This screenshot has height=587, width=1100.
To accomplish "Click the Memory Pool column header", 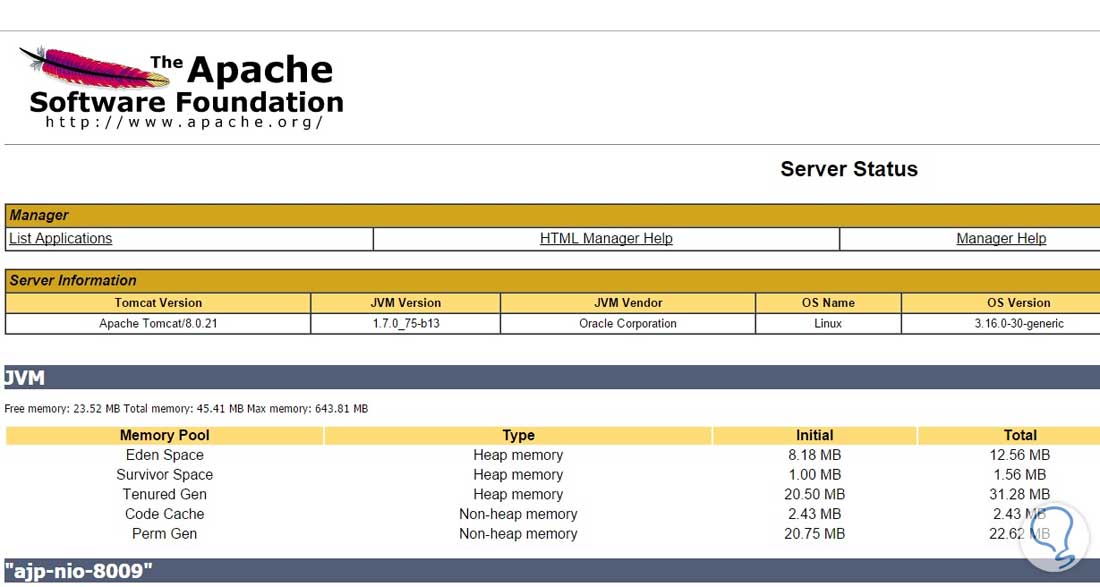I will click(x=164, y=436).
